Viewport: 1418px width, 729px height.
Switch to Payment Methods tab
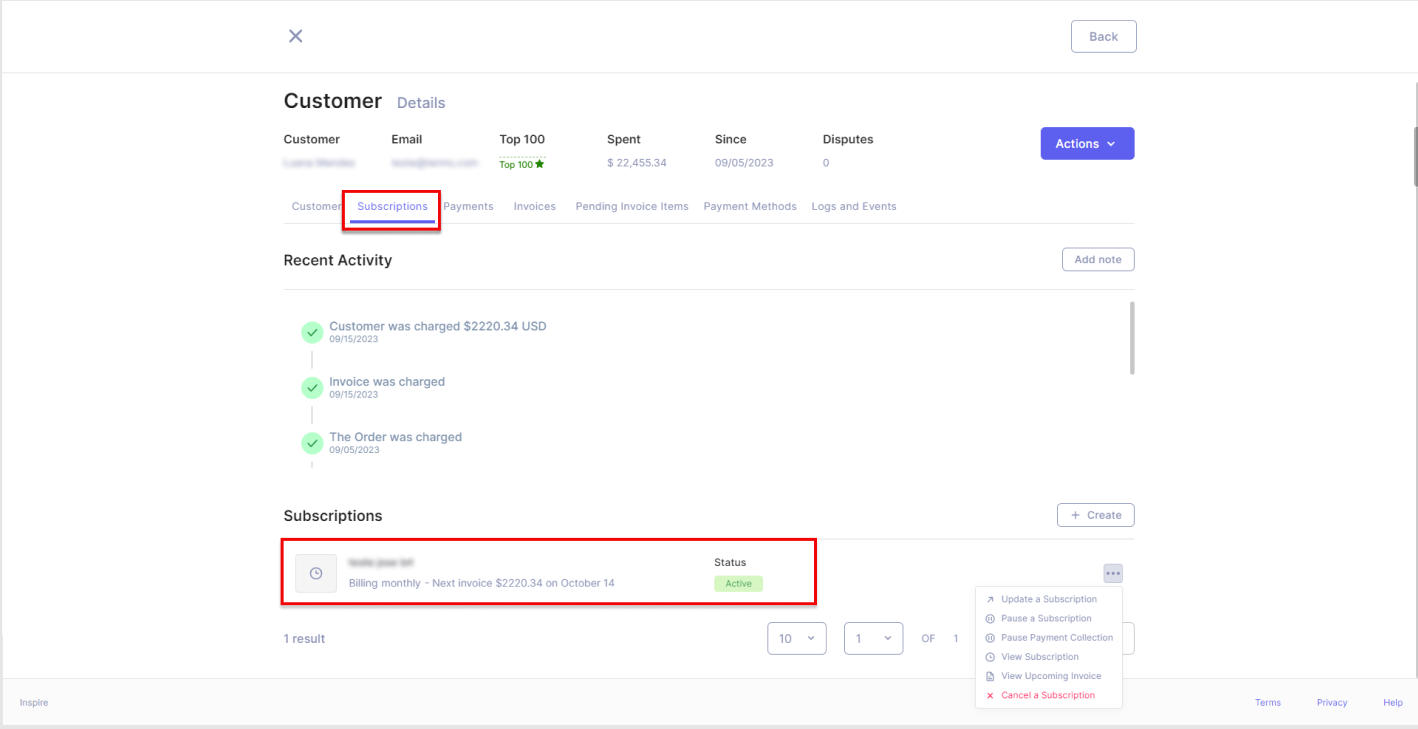[750, 206]
